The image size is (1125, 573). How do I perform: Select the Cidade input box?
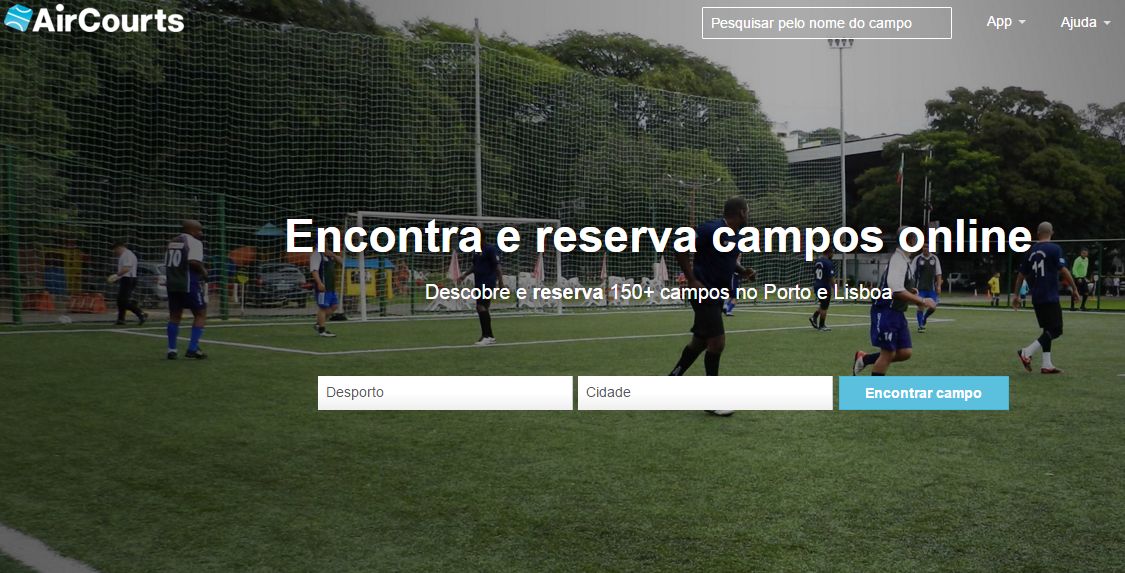[x=705, y=393]
